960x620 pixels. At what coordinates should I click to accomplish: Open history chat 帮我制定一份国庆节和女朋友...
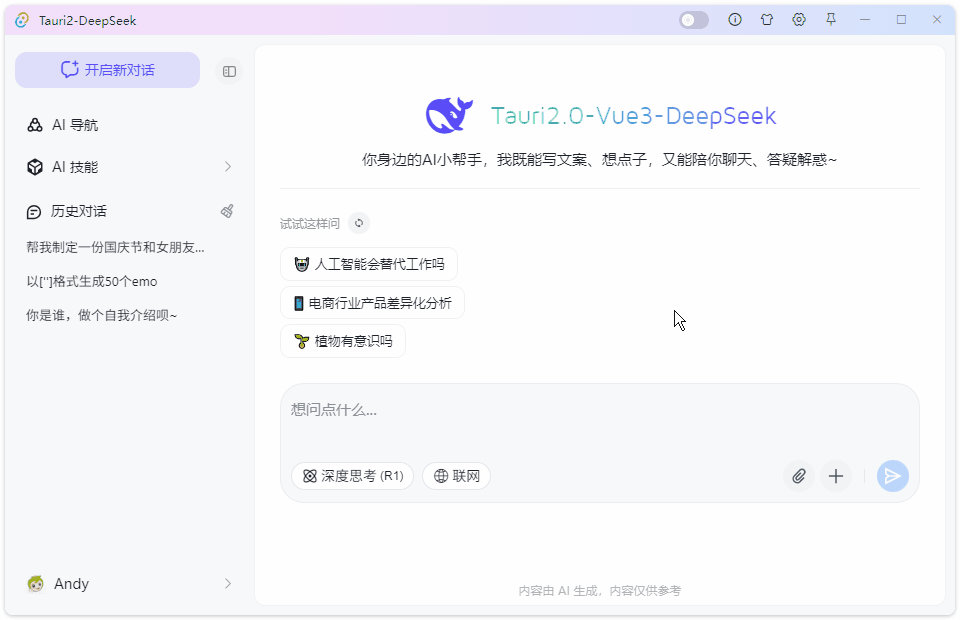pos(115,247)
